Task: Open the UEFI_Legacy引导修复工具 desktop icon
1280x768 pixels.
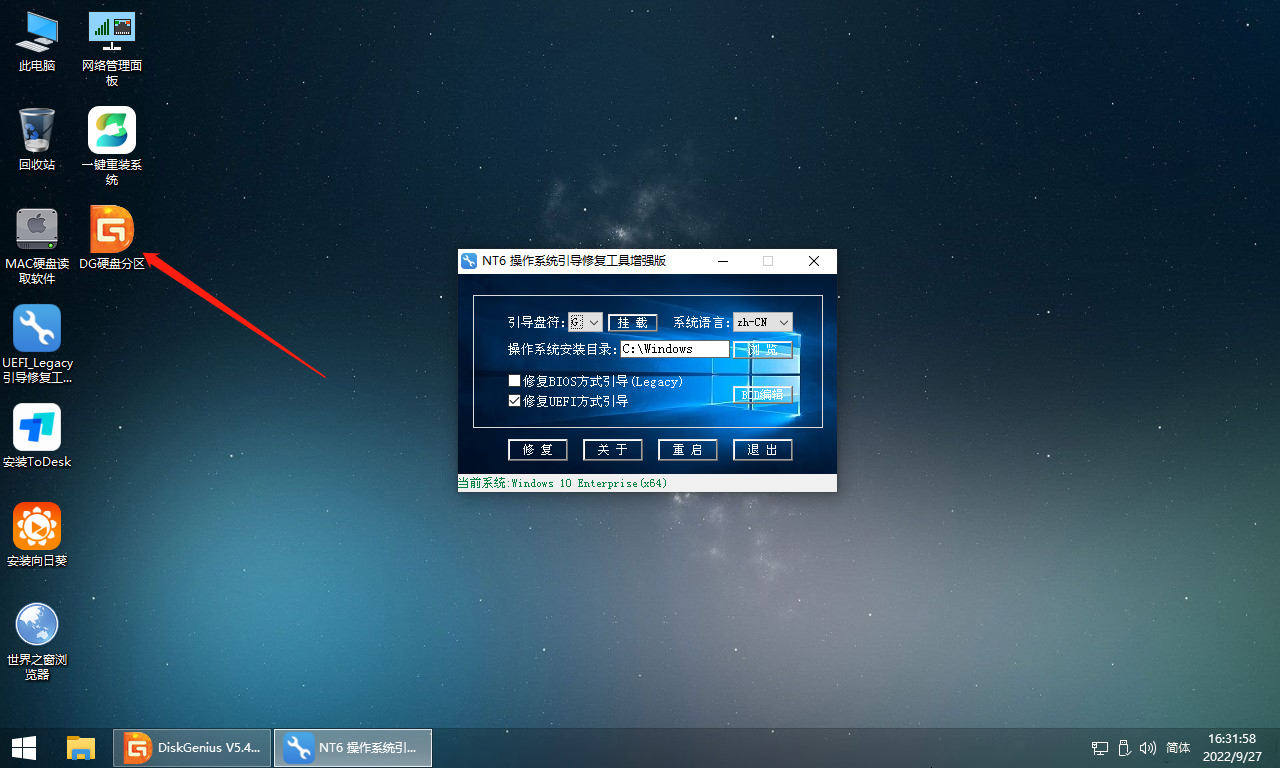Action: [37, 329]
